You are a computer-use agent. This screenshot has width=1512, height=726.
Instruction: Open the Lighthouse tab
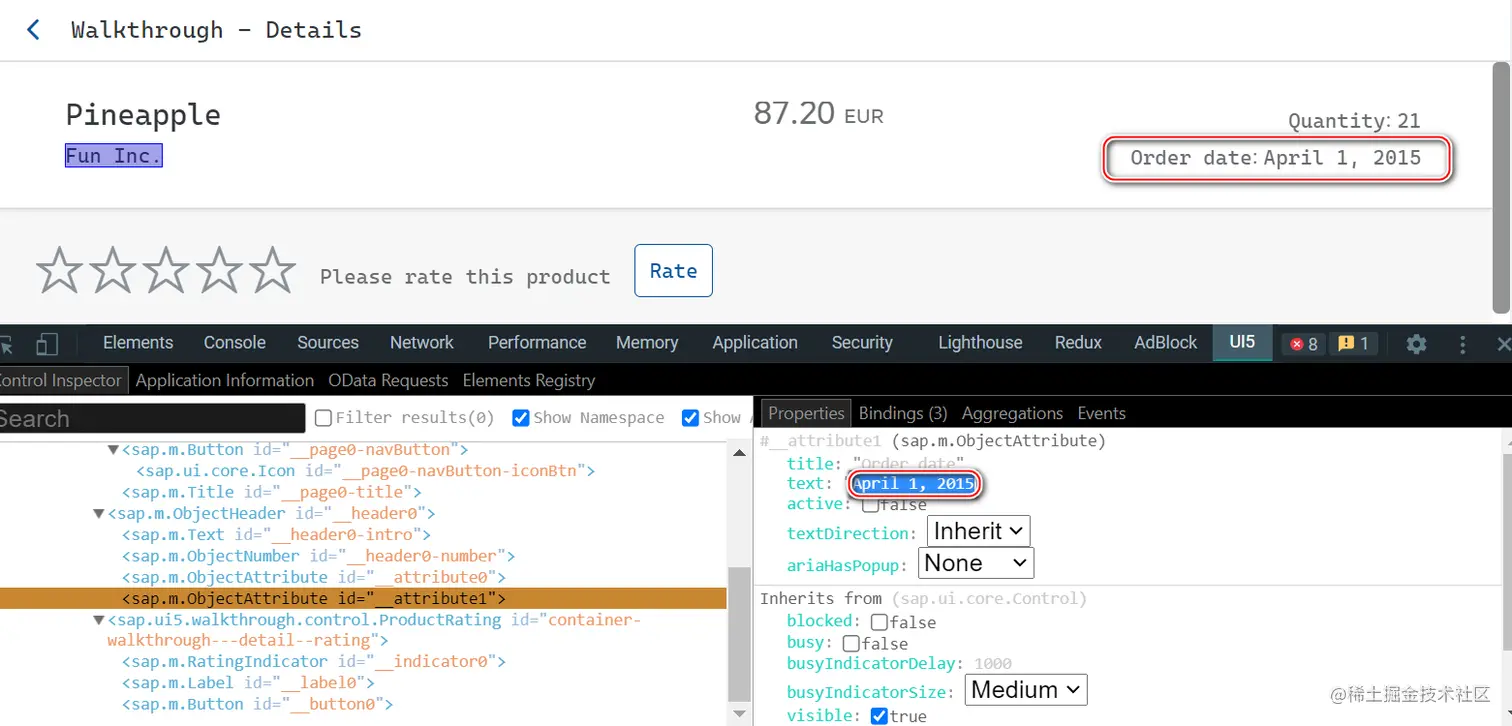tap(980, 342)
